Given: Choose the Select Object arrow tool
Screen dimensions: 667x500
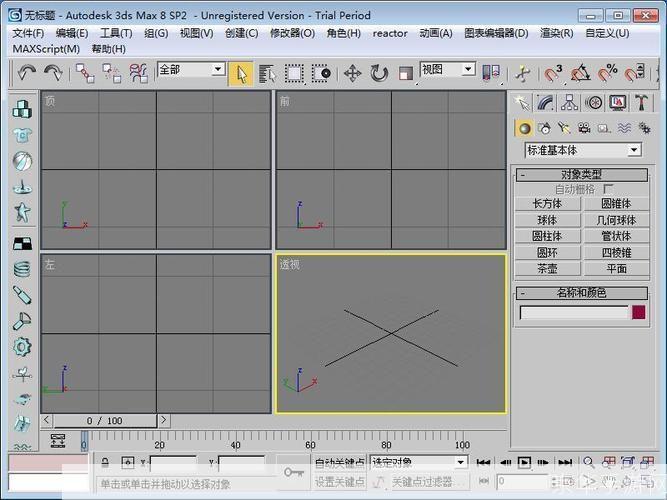Looking at the screenshot, I should (x=241, y=74).
